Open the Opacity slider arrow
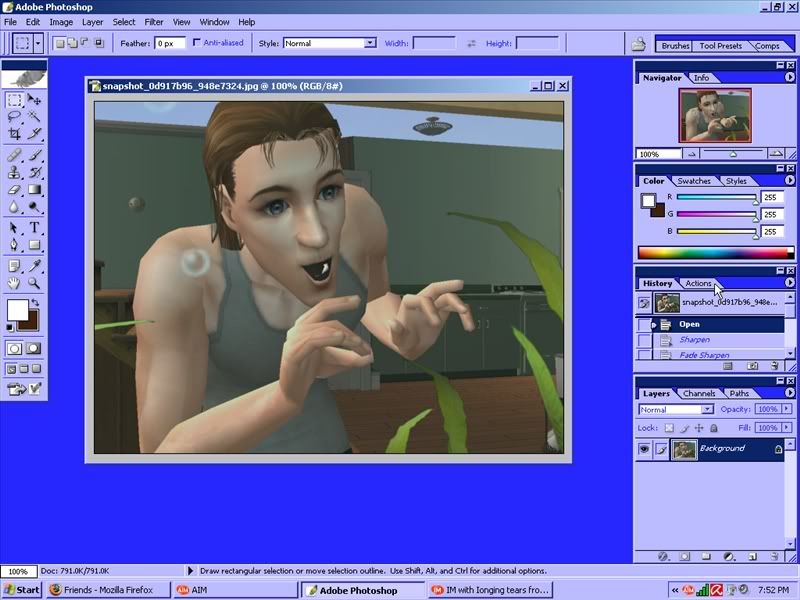This screenshot has width=800, height=600. 787,409
